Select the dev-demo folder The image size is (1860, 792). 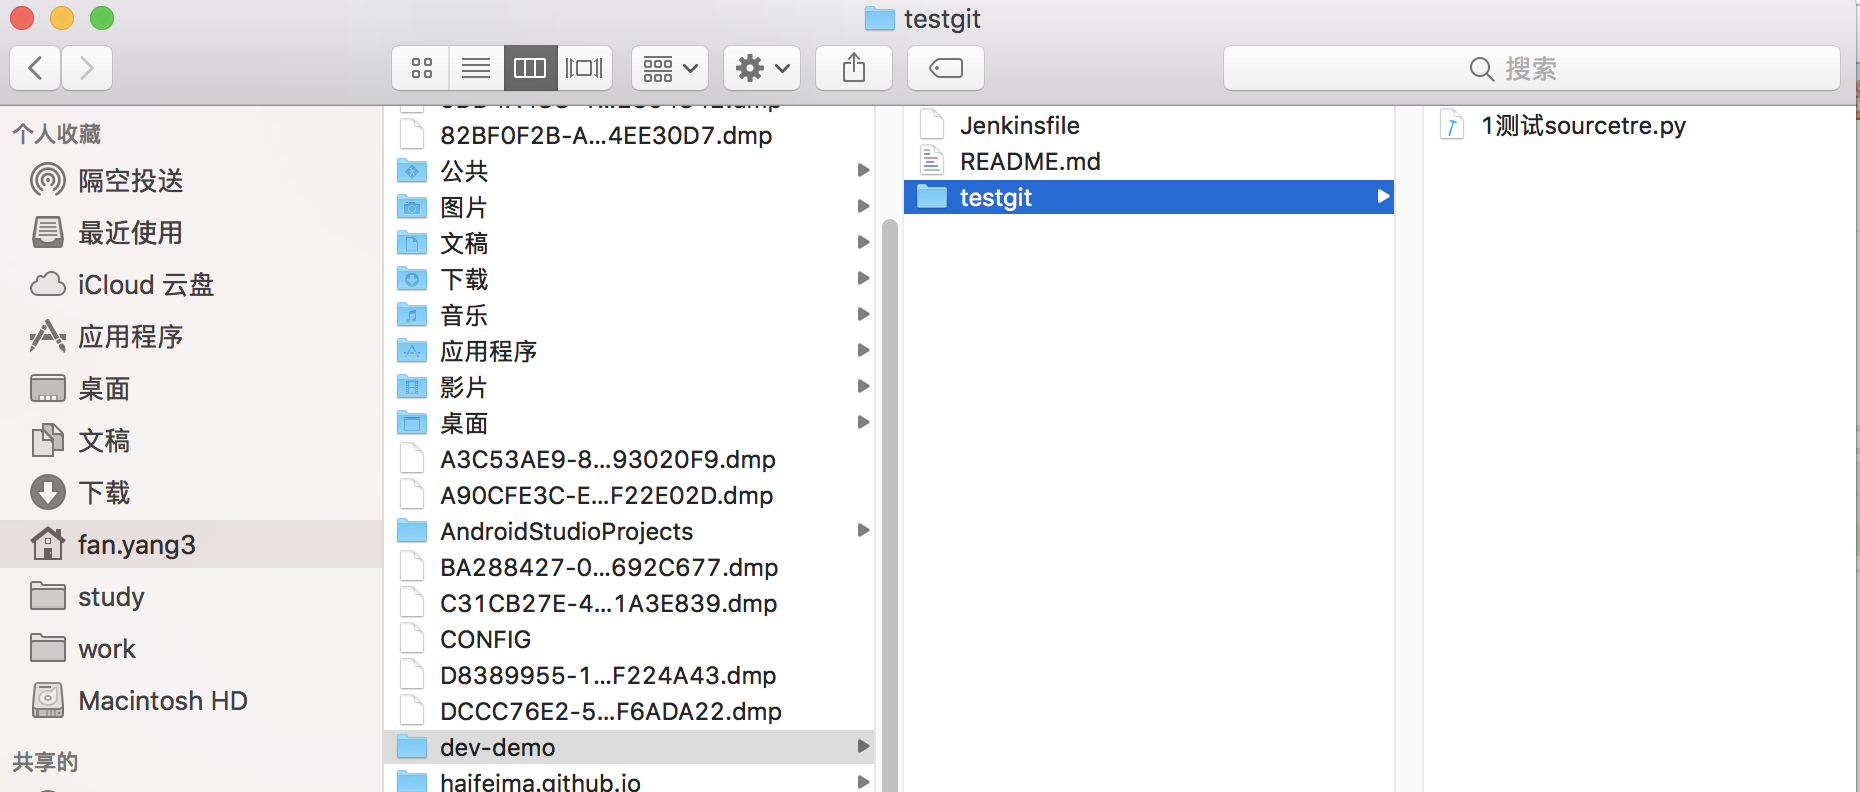tap(629, 747)
